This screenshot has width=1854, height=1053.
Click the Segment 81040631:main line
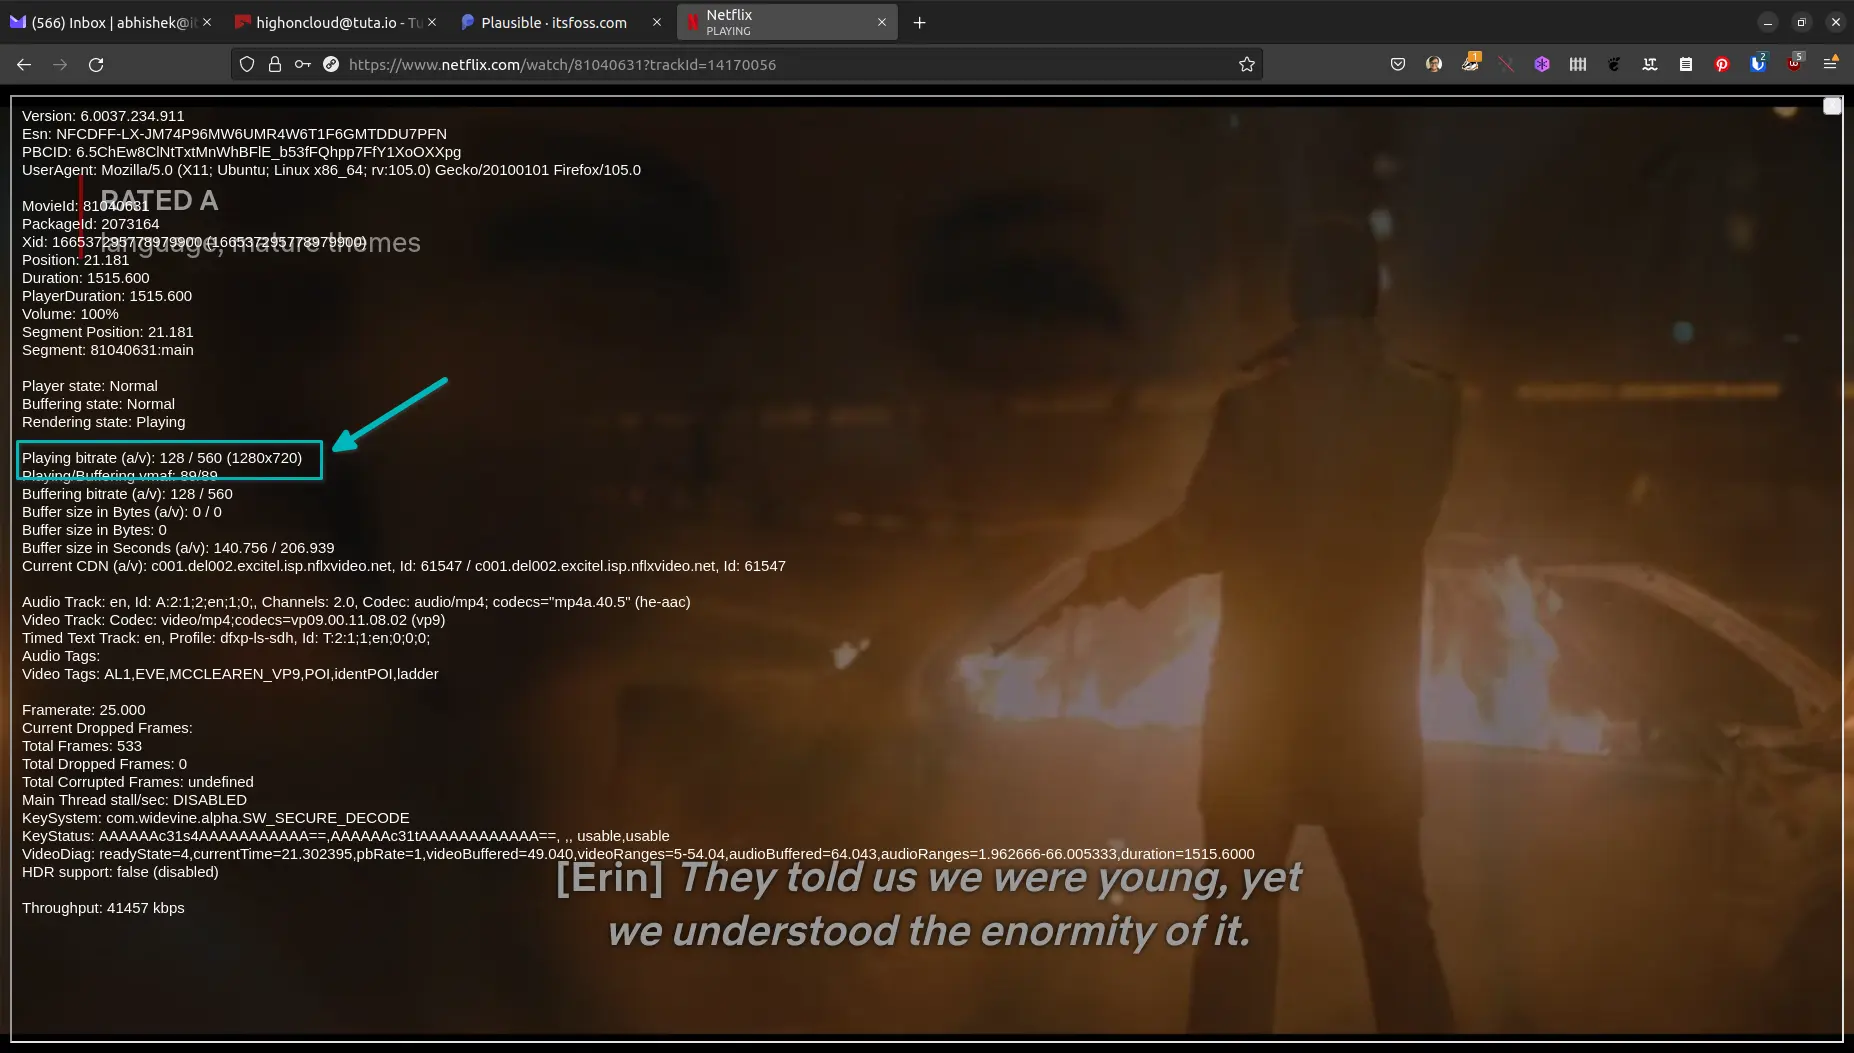click(108, 350)
